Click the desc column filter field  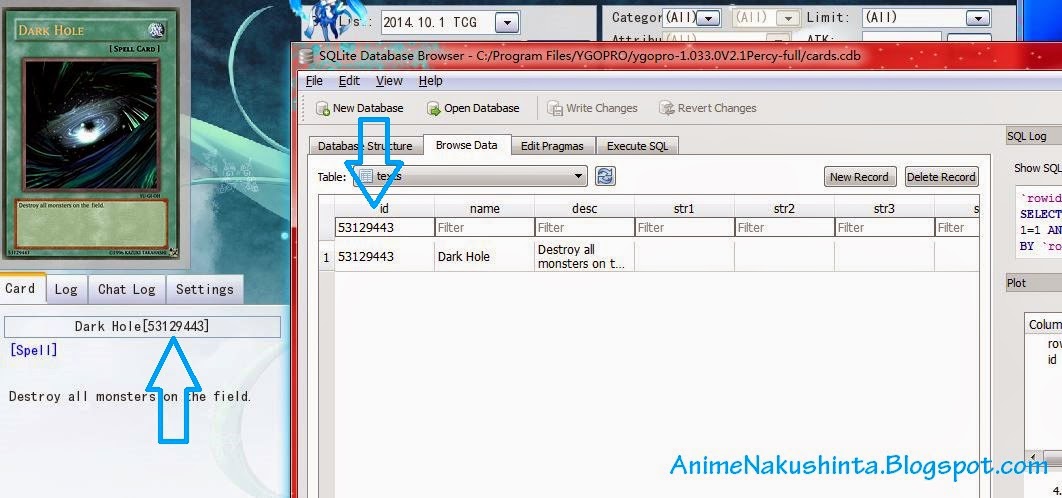(585, 228)
